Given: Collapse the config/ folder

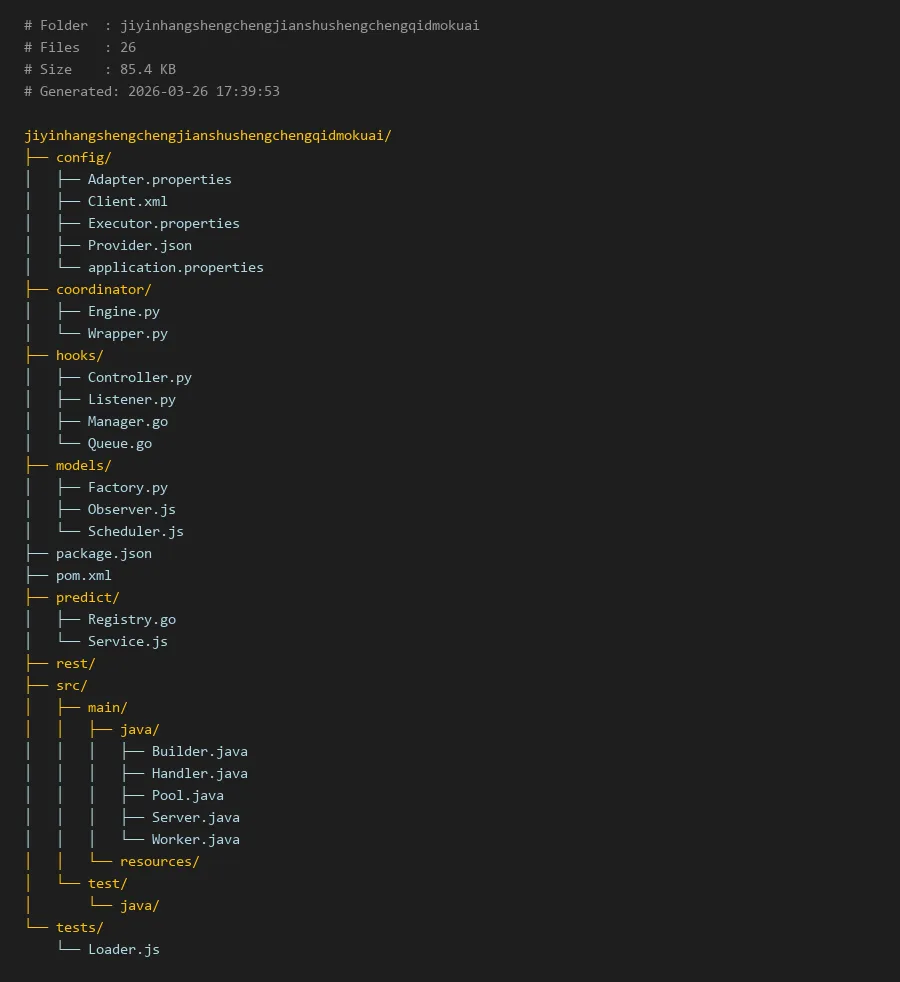Looking at the screenshot, I should [83, 157].
